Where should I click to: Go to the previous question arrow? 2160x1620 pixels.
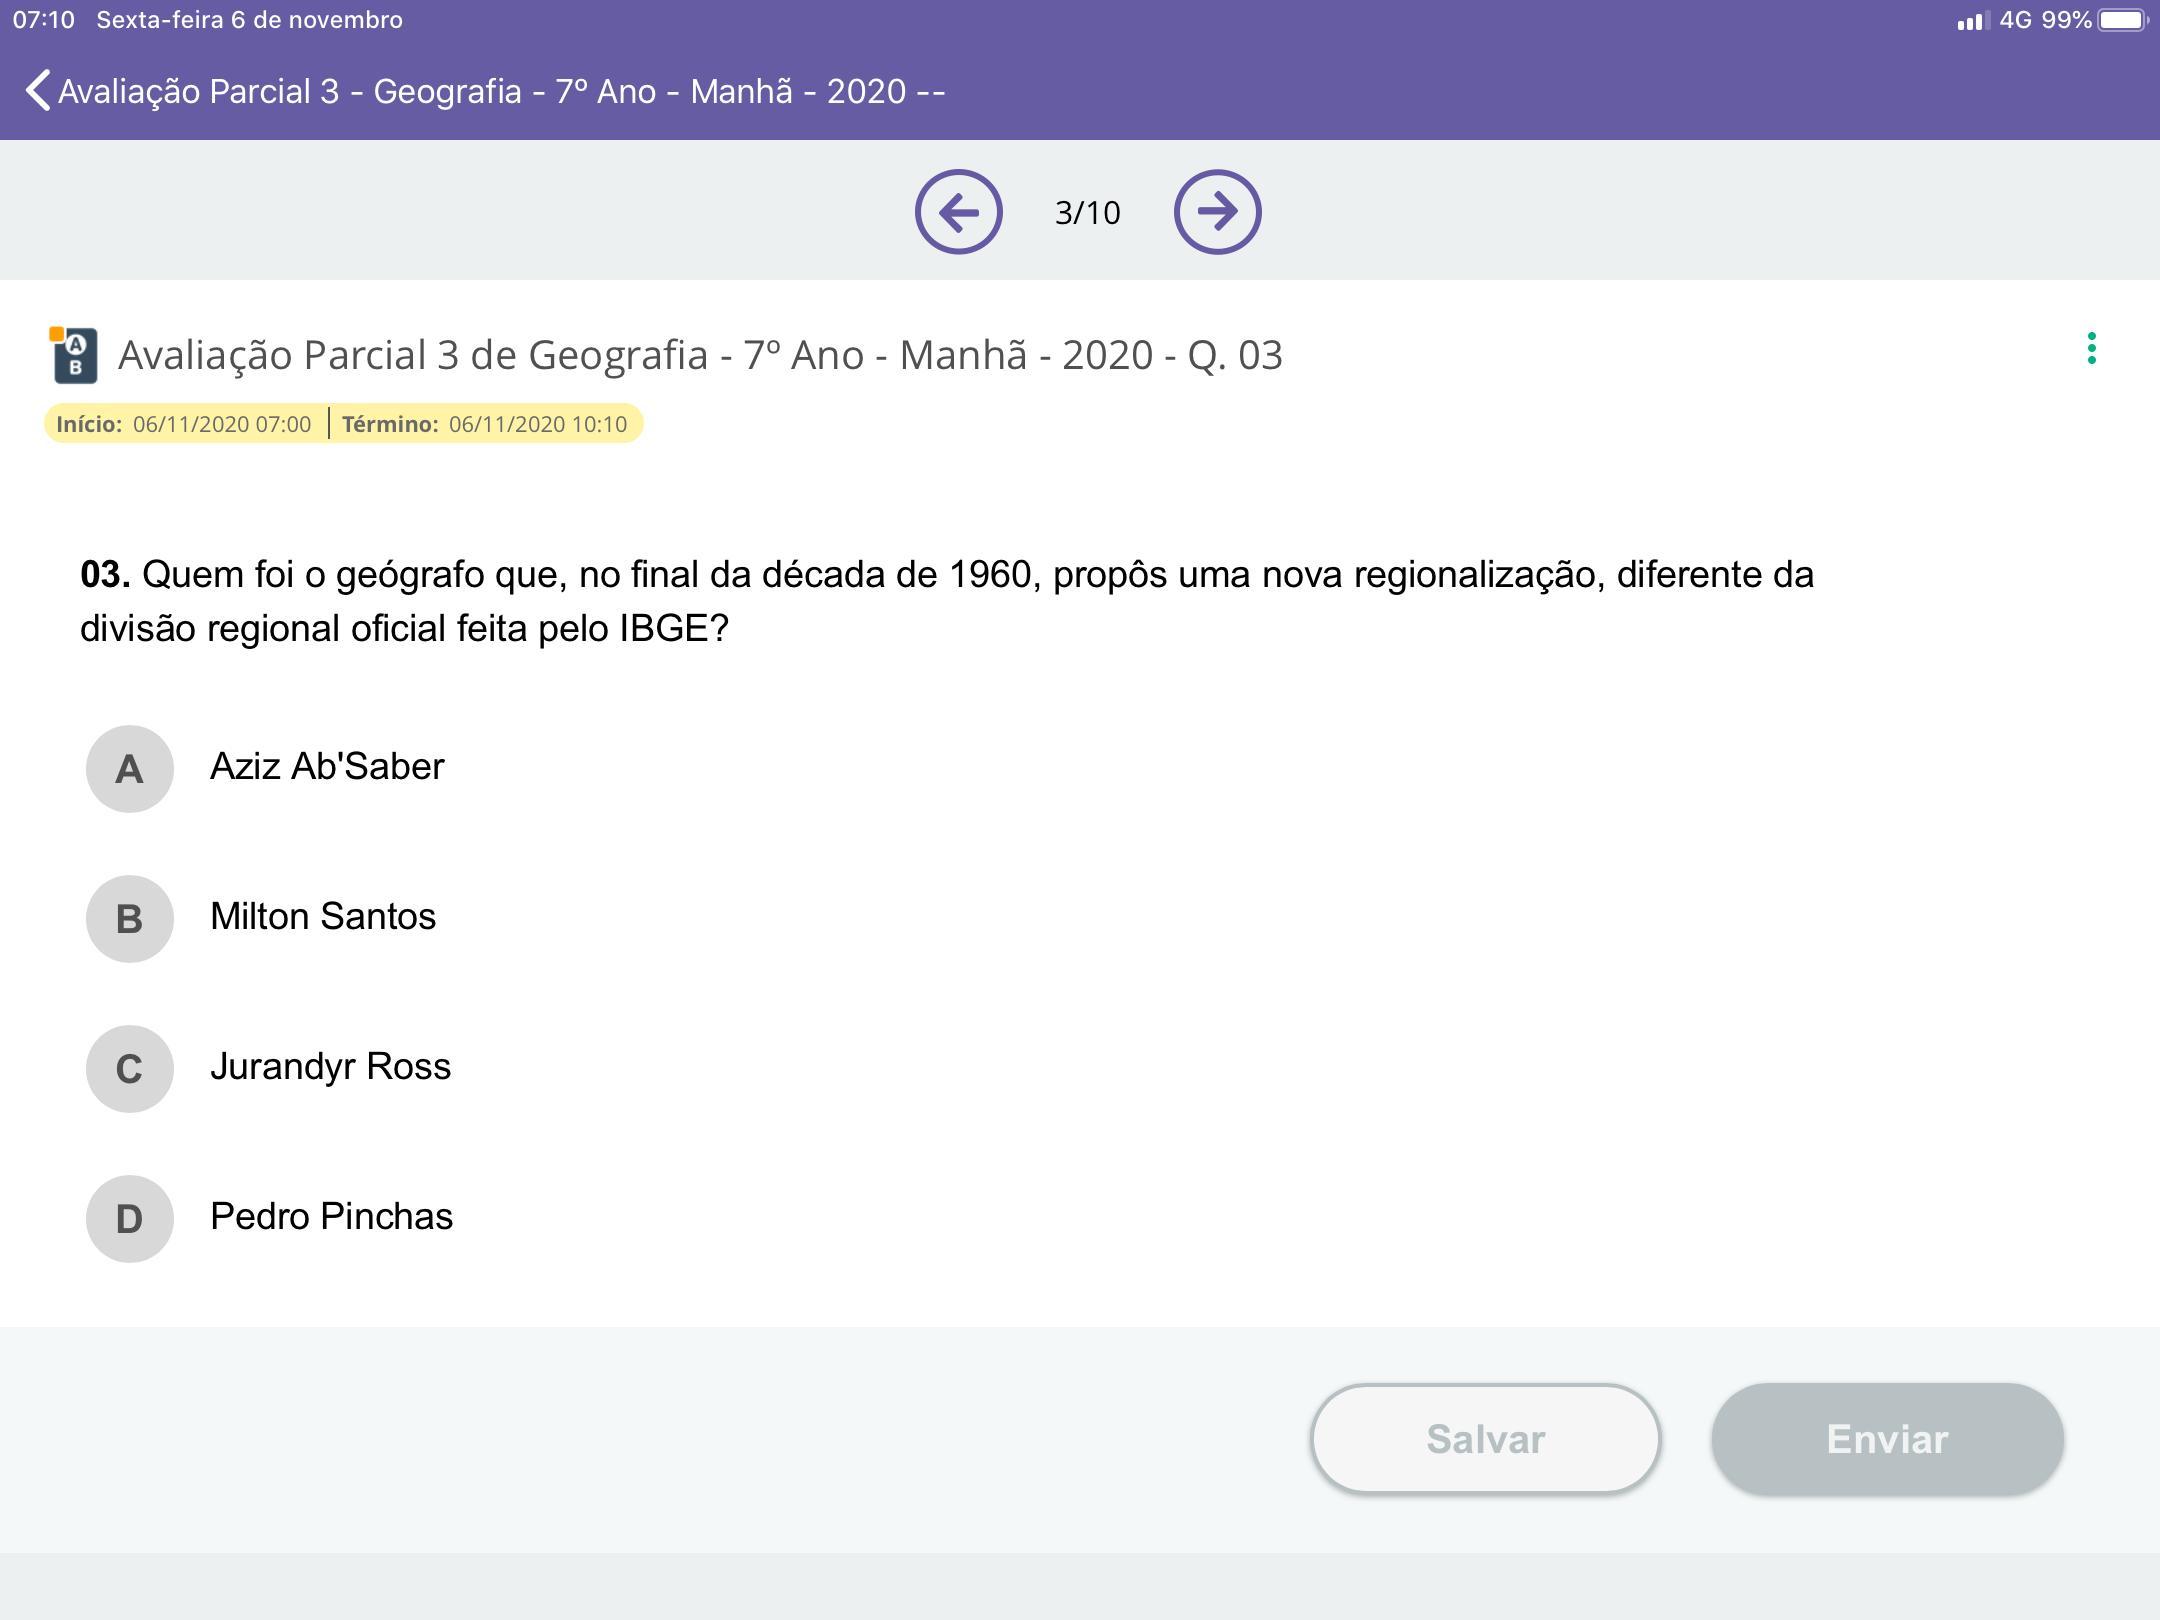958,212
